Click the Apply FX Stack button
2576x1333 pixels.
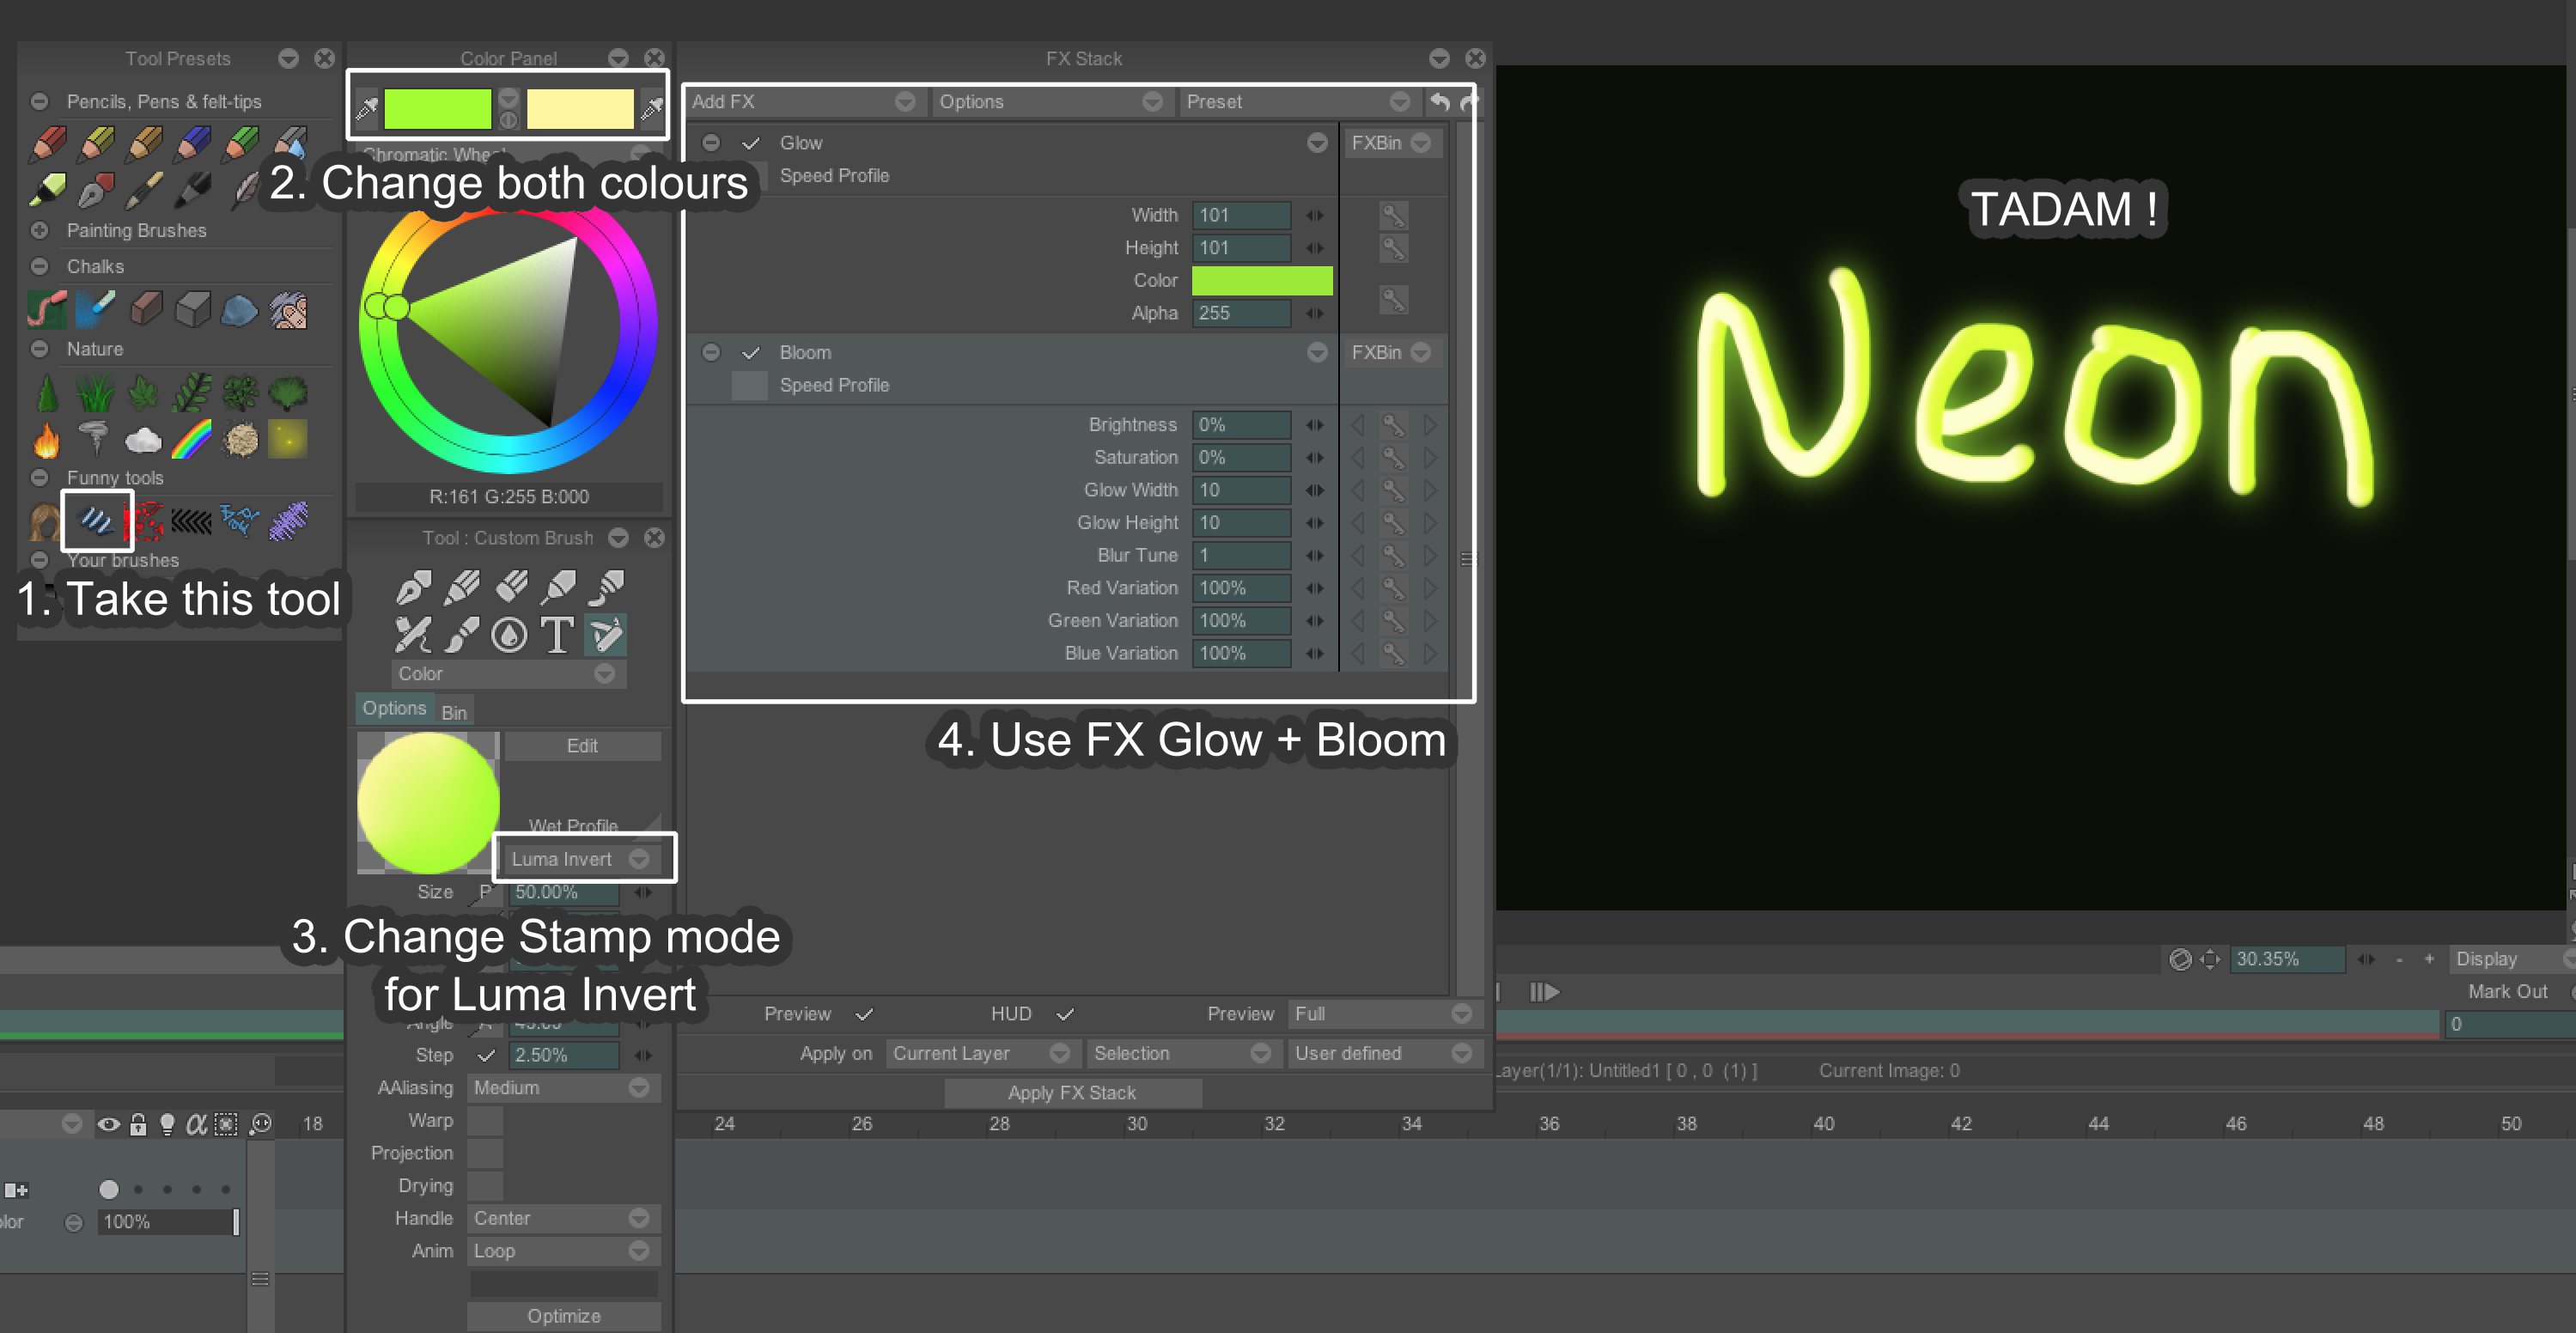1072,1093
